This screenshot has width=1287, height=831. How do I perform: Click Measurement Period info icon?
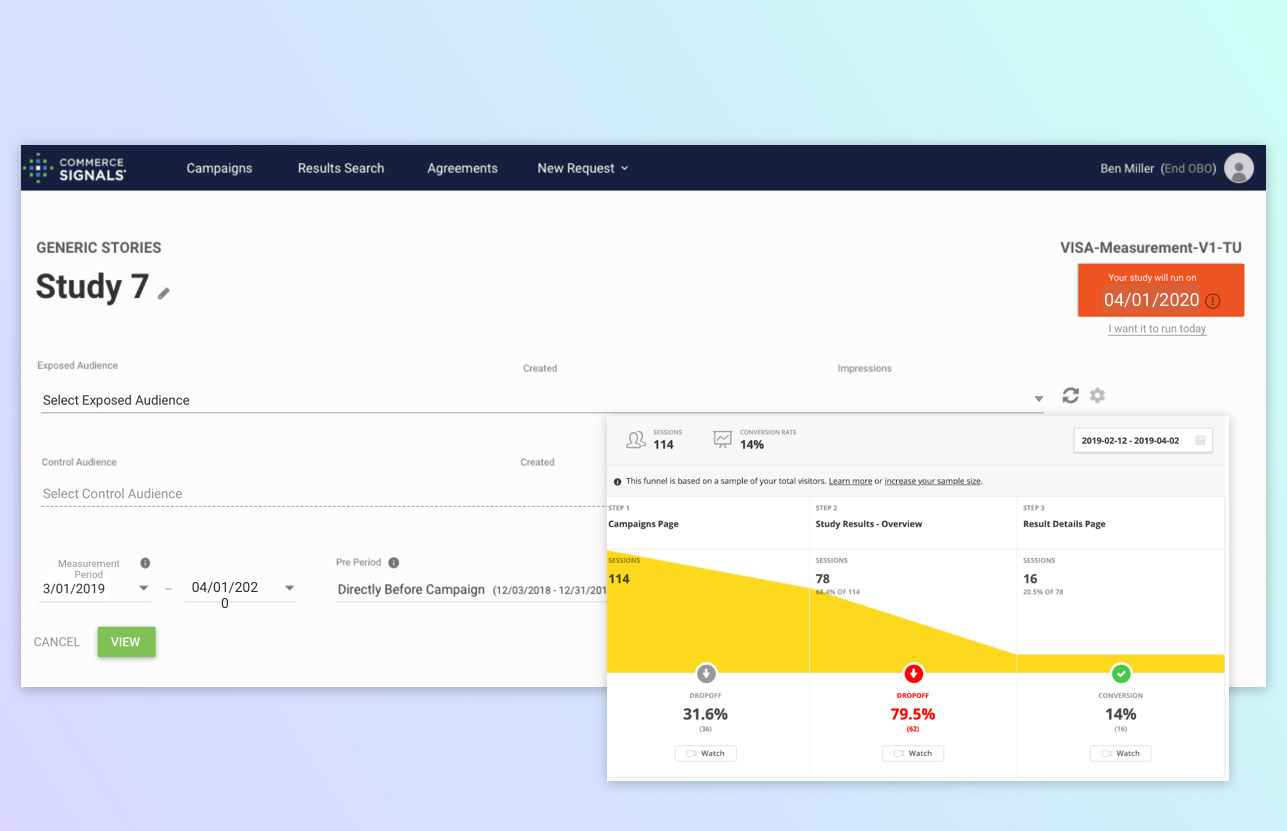(145, 563)
